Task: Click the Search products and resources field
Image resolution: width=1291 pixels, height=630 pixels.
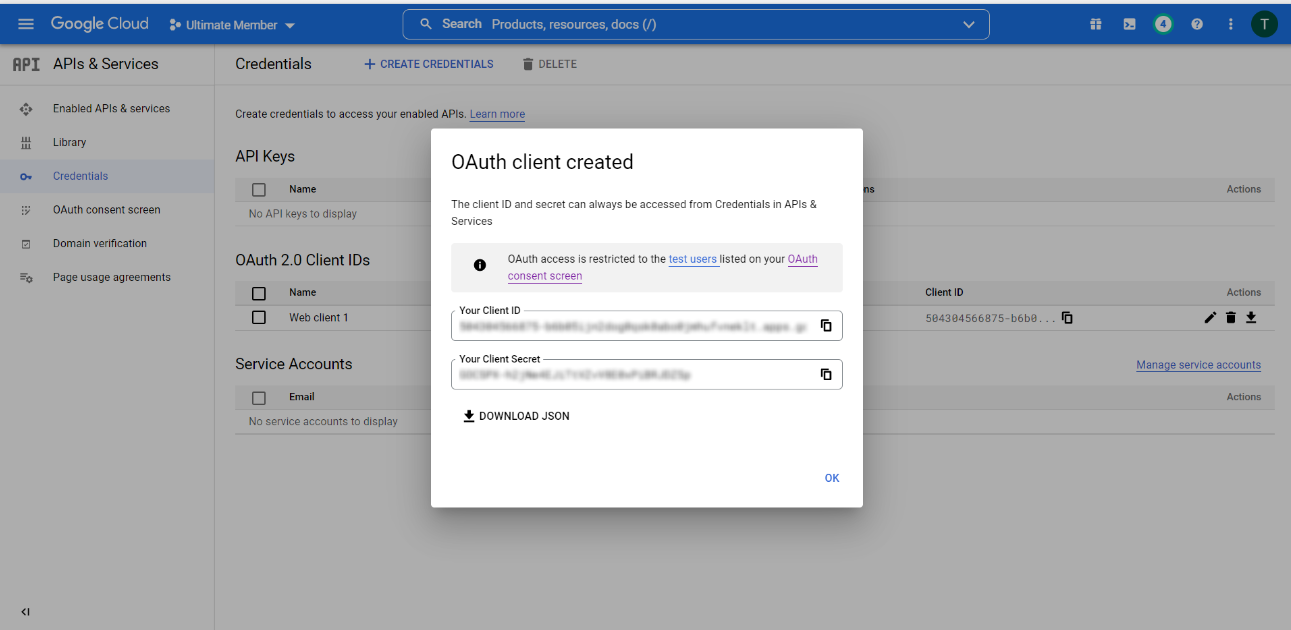Action: pyautogui.click(x=696, y=24)
